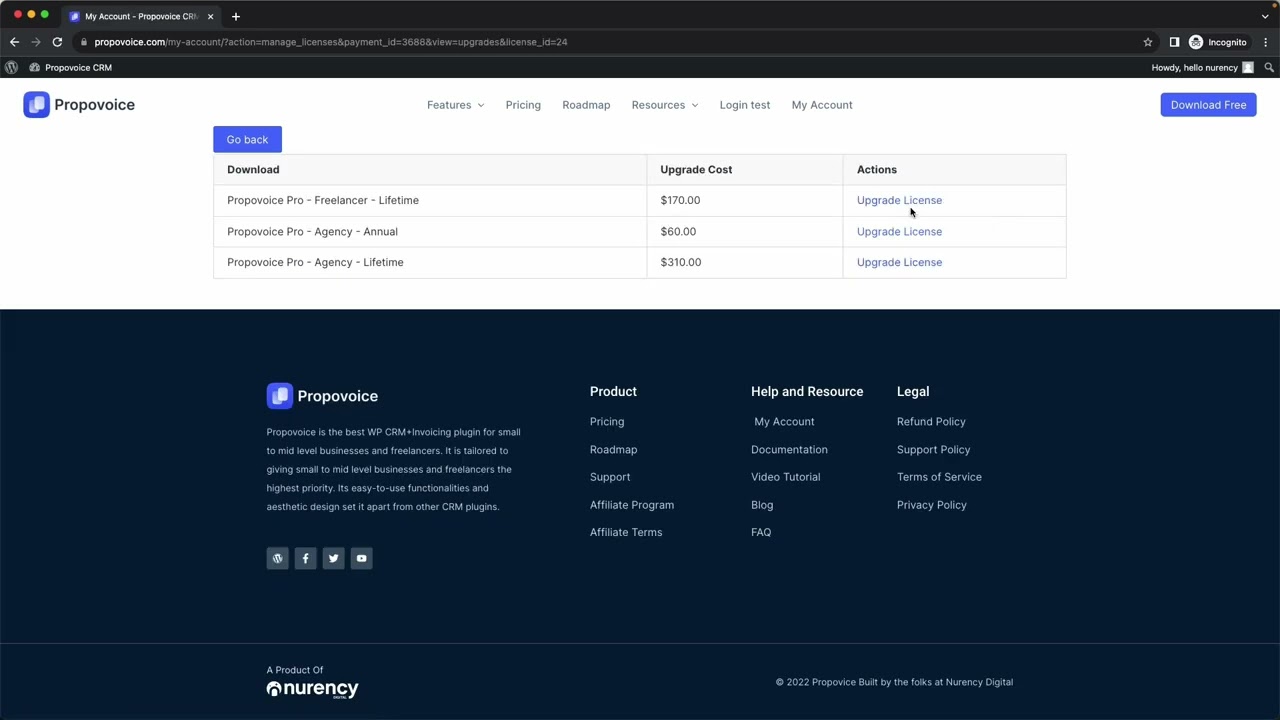
Task: Open the Video Tutorial link
Action: [785, 477]
